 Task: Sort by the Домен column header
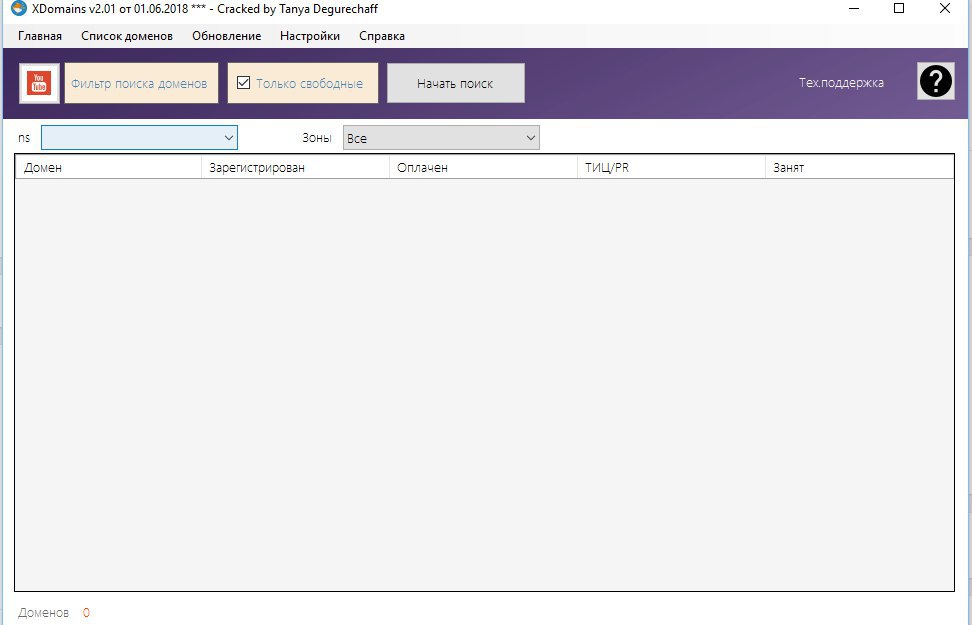[108, 167]
